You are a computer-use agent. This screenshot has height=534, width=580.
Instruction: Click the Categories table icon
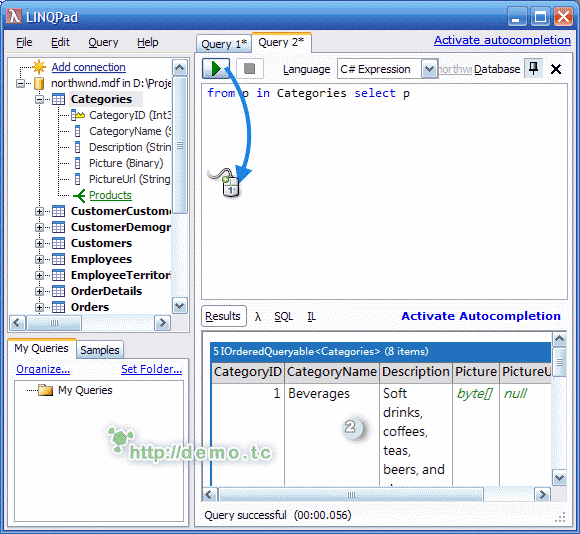tap(58, 99)
